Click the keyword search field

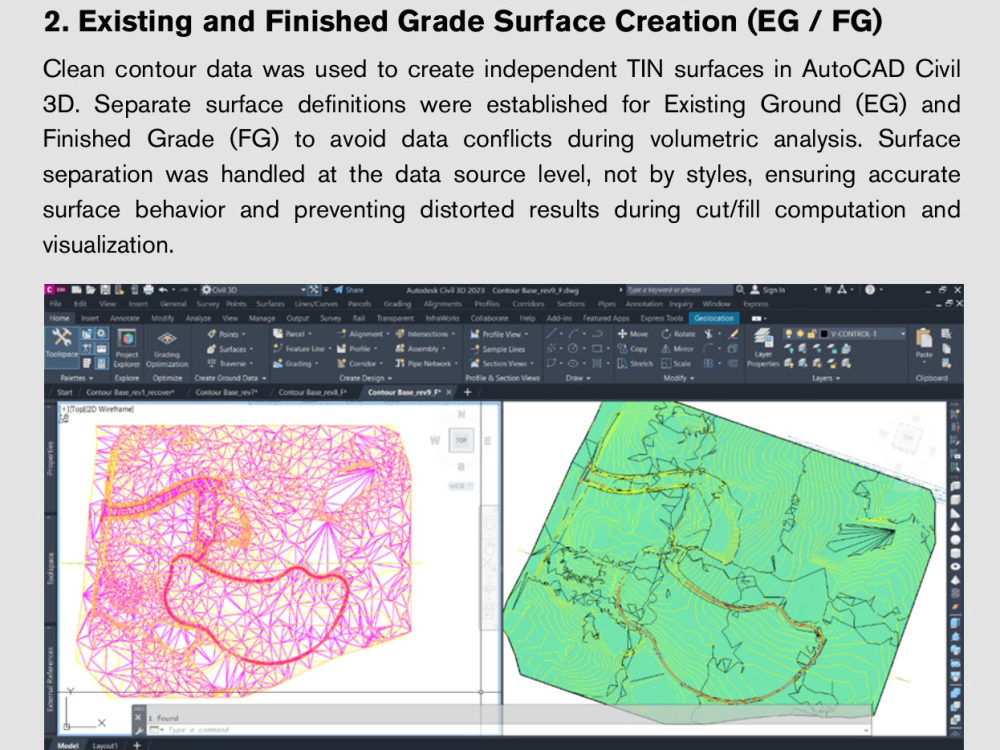point(679,290)
